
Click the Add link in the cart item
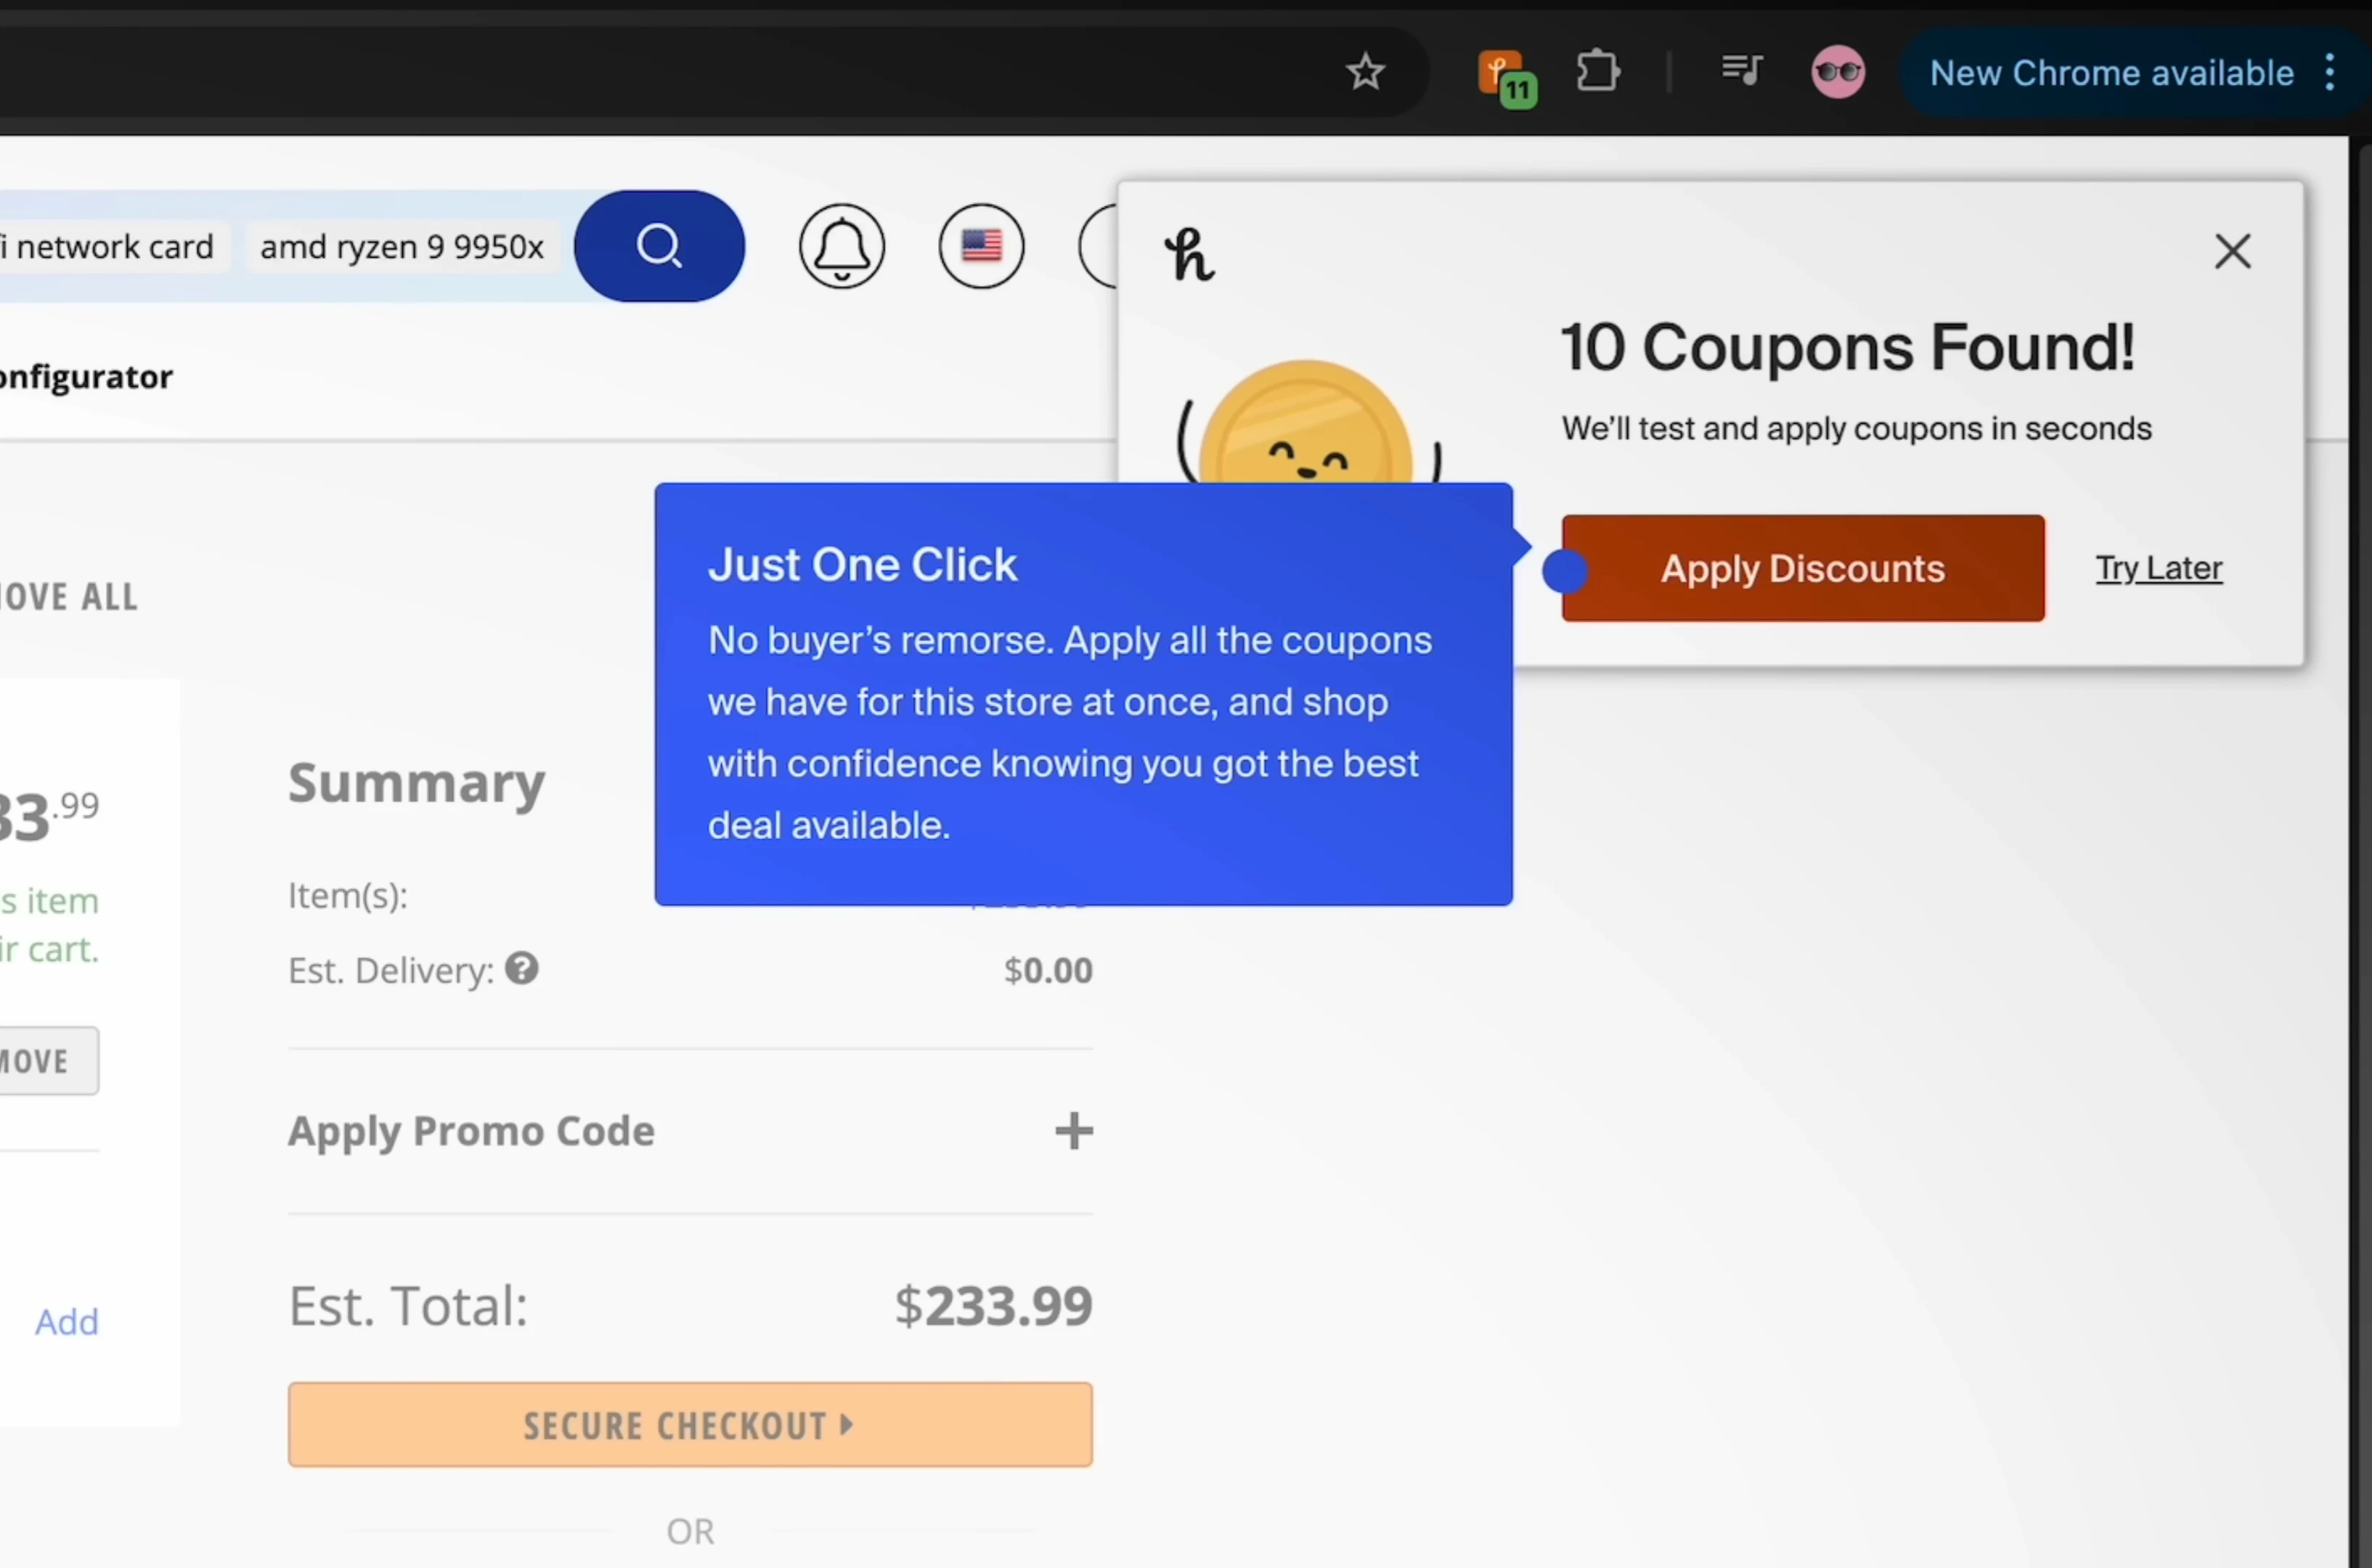point(67,1322)
